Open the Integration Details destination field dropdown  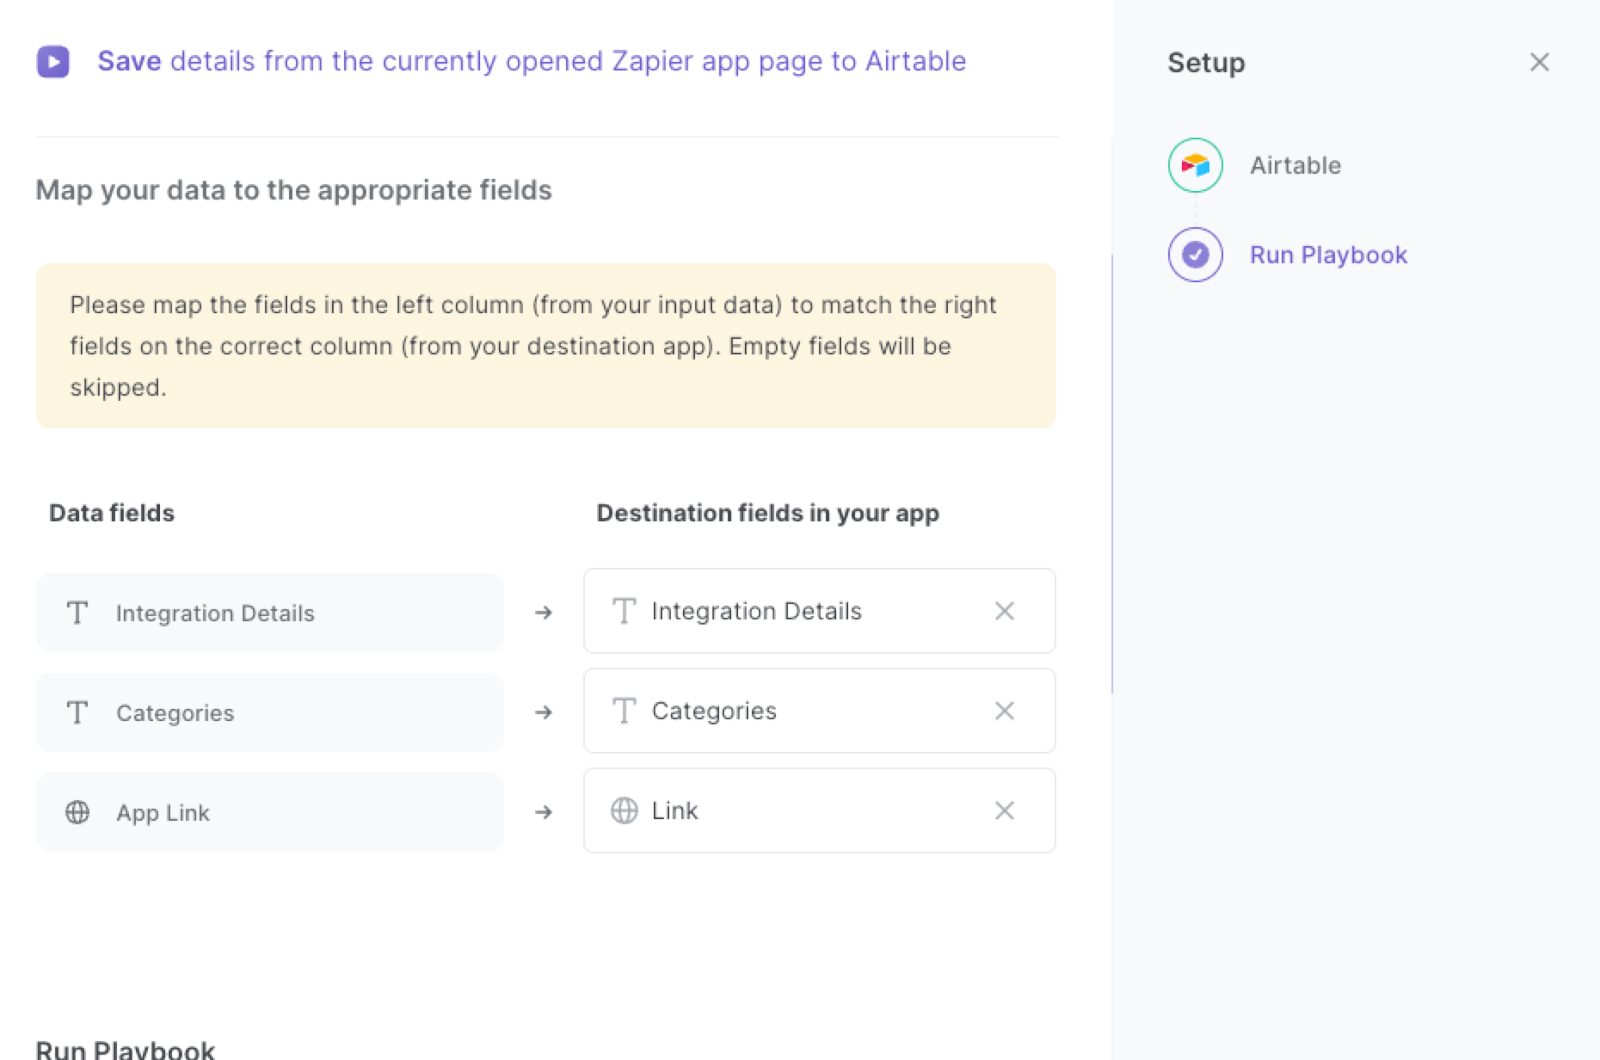click(819, 611)
